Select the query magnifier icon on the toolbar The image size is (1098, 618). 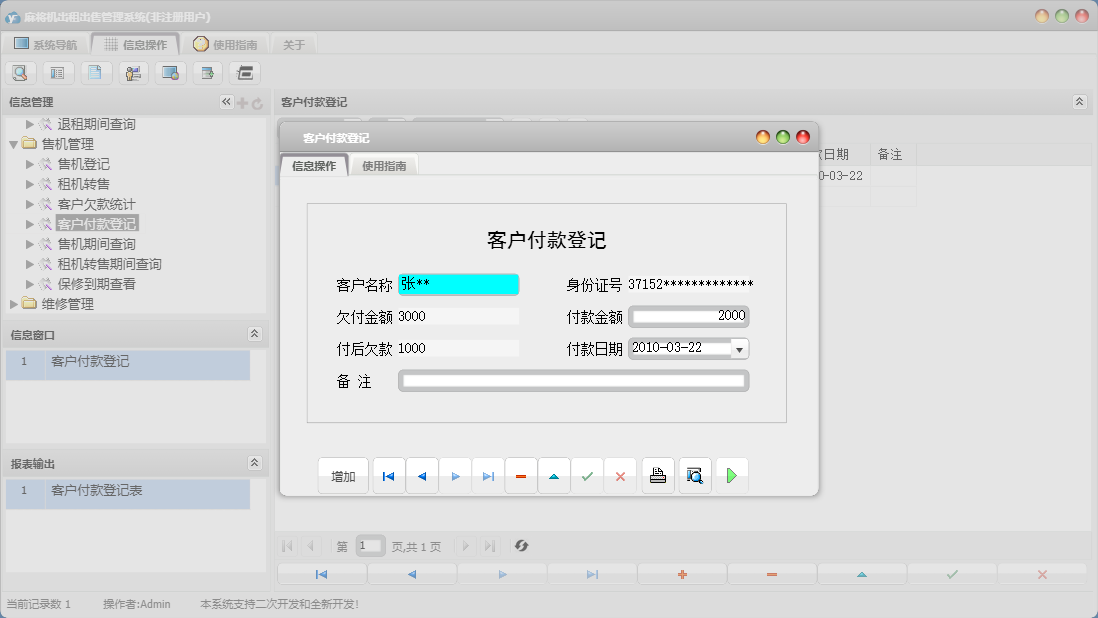pos(20,72)
